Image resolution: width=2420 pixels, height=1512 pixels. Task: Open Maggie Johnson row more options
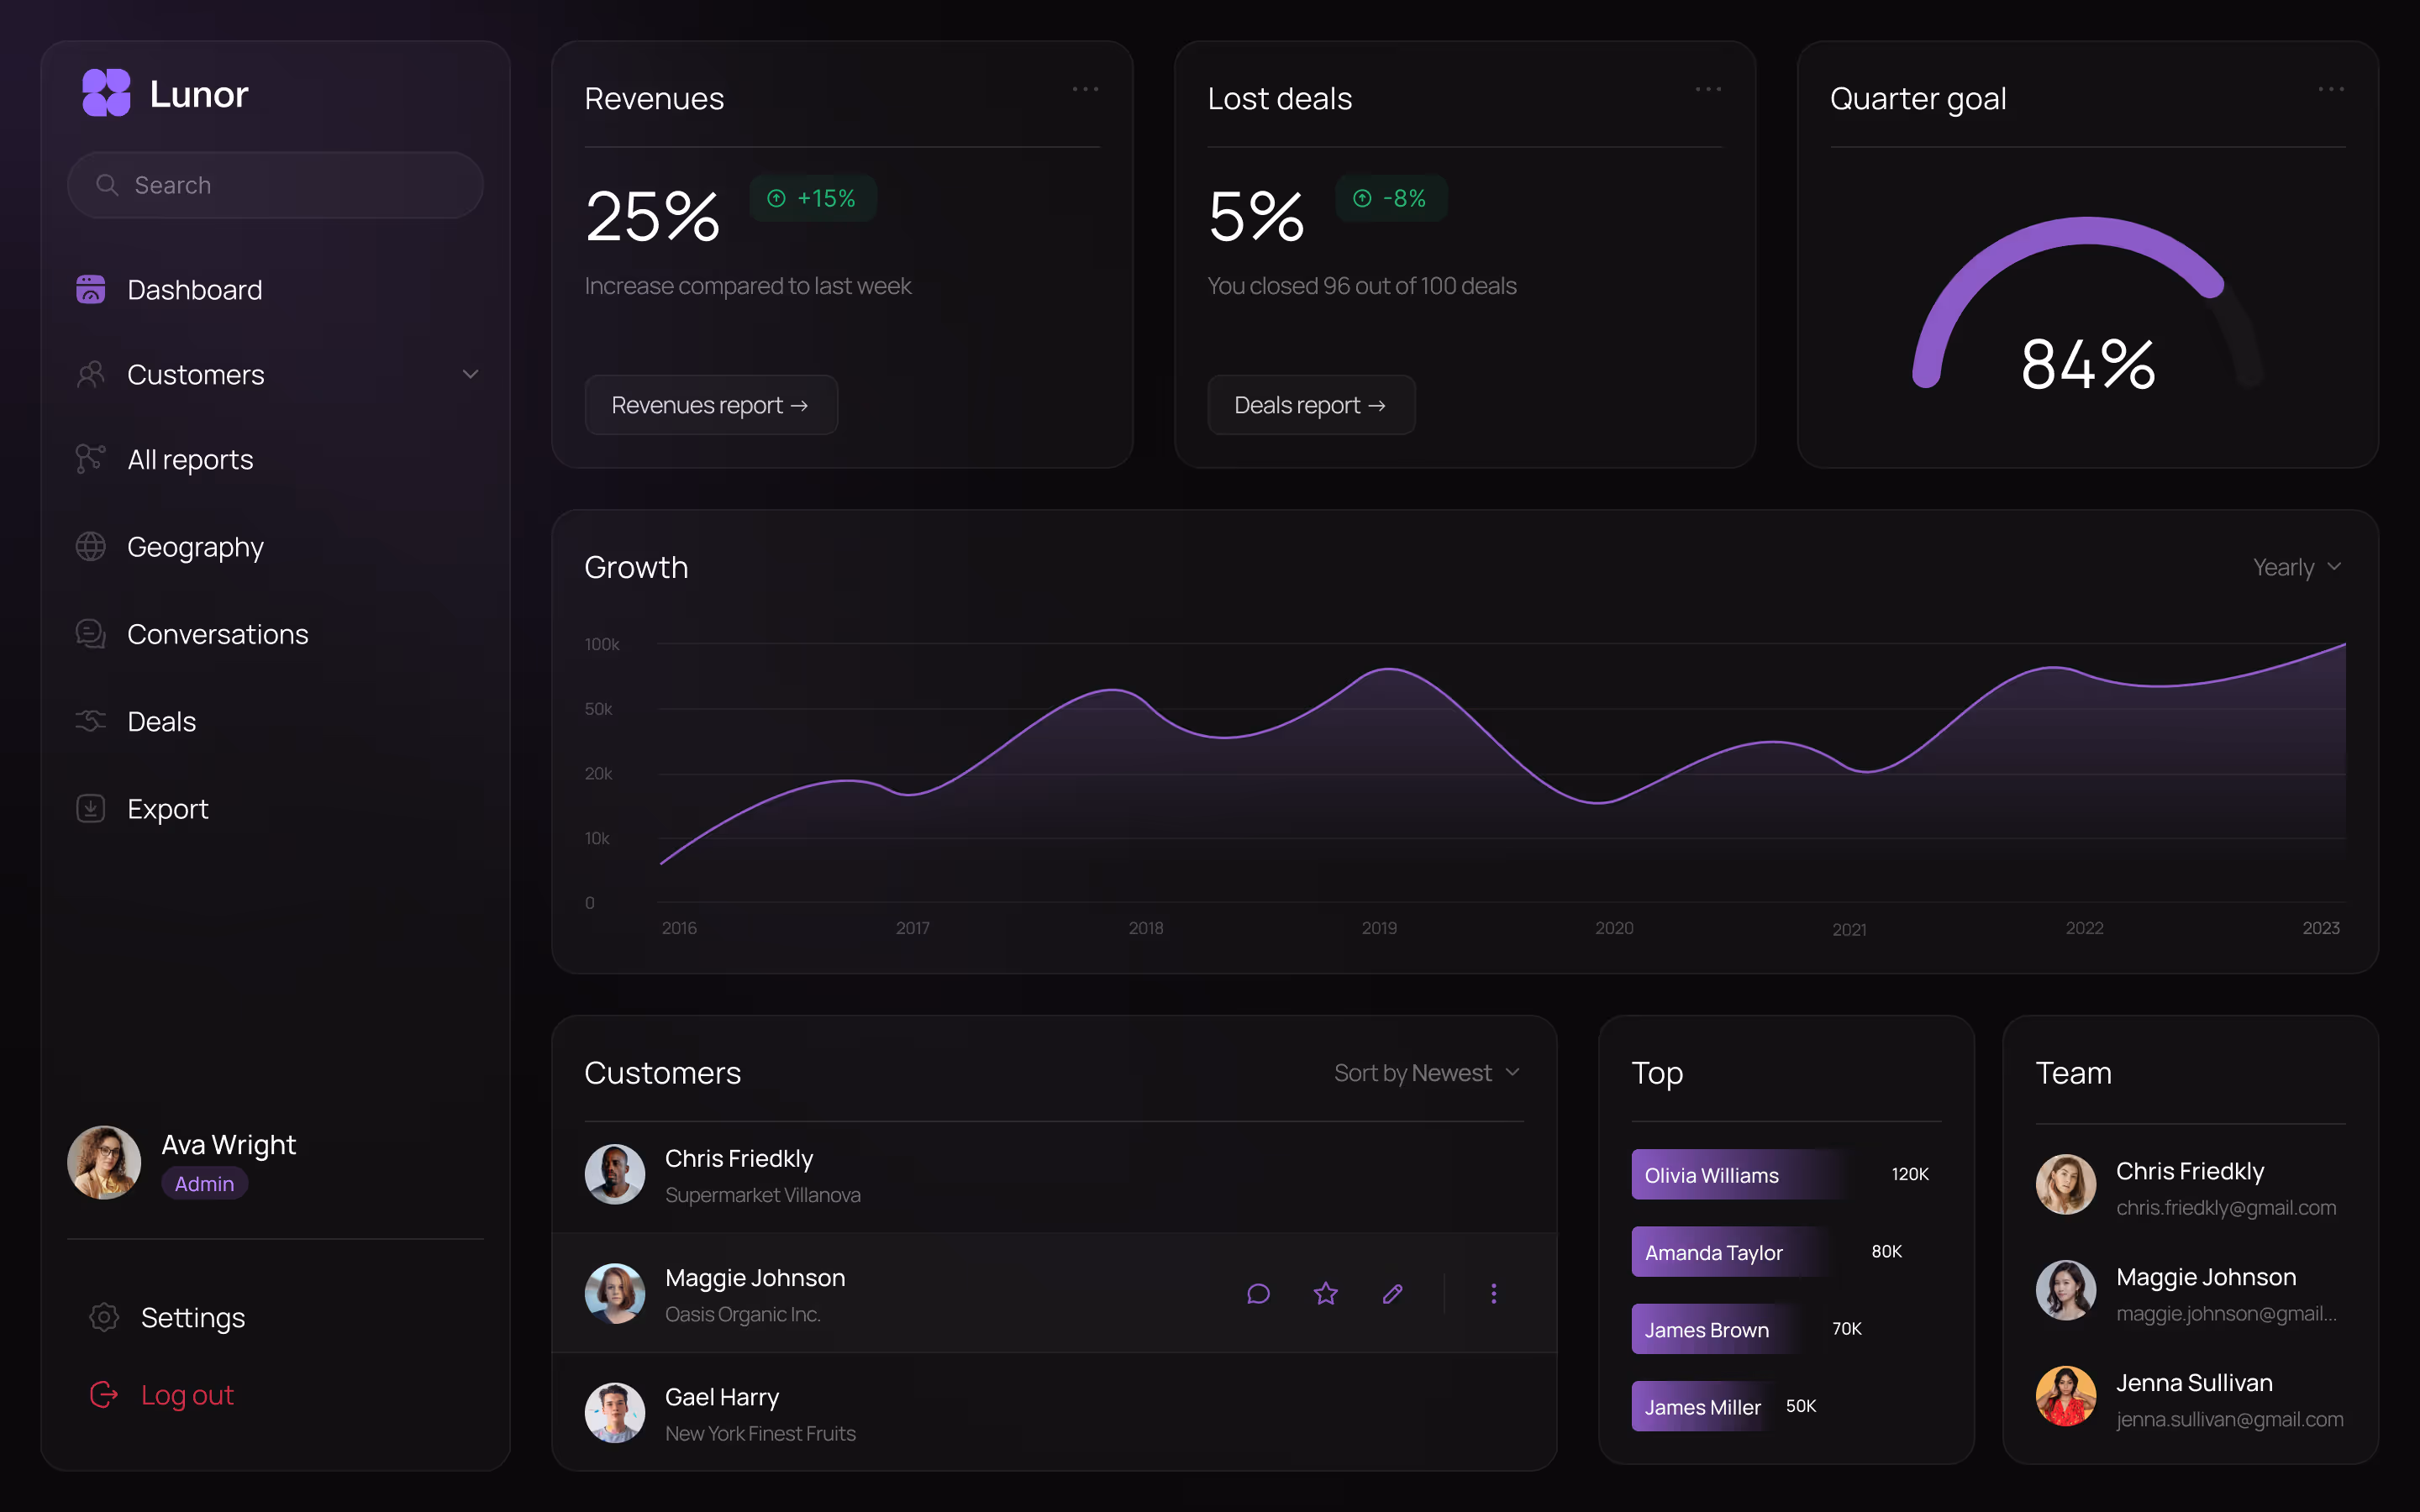1494,1294
